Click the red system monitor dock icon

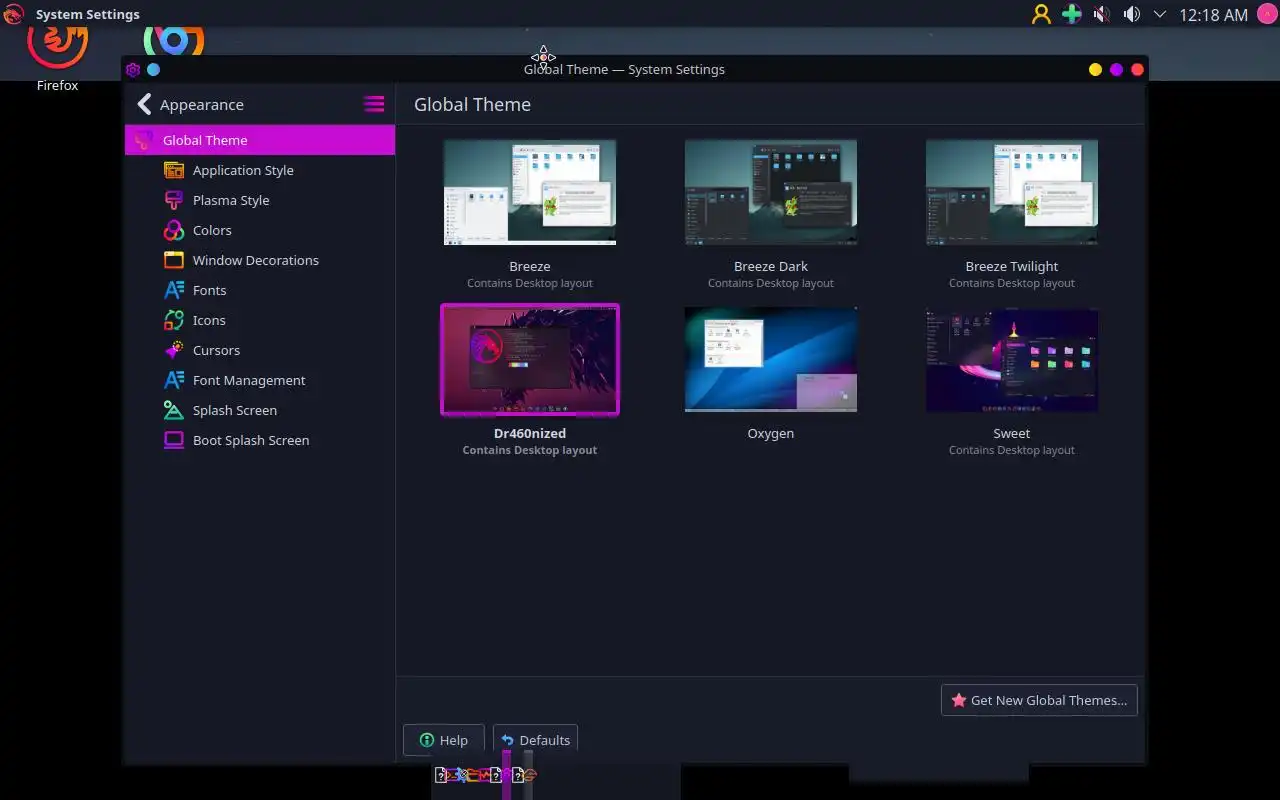[x=484, y=775]
